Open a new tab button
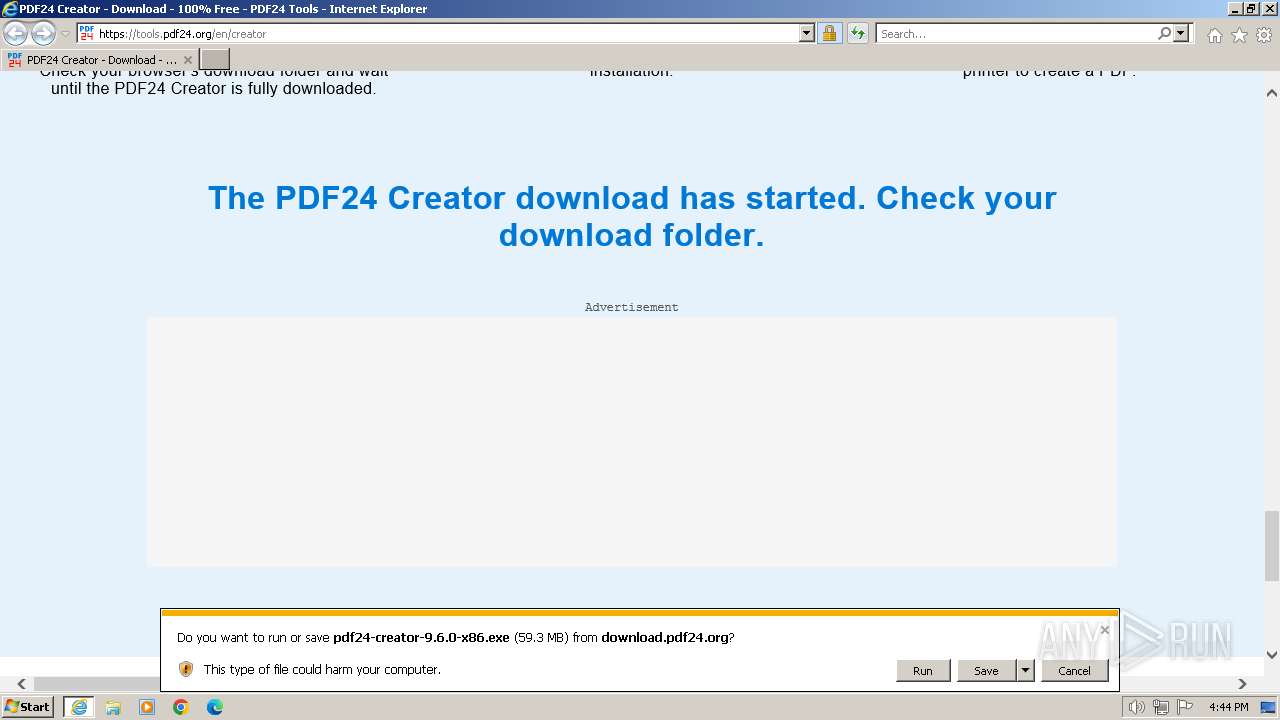Image resolution: width=1280 pixels, height=720 pixels. click(x=215, y=59)
